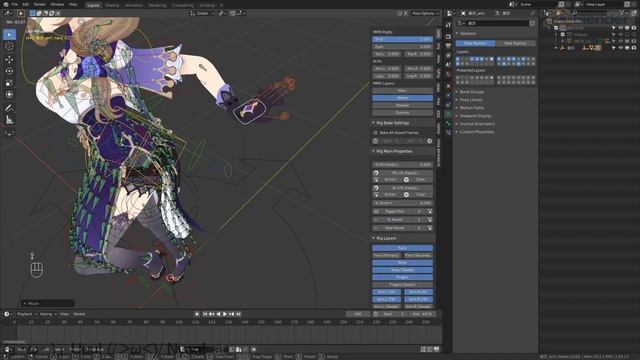
Task: Open the Output properties tab icon
Action: point(449,46)
